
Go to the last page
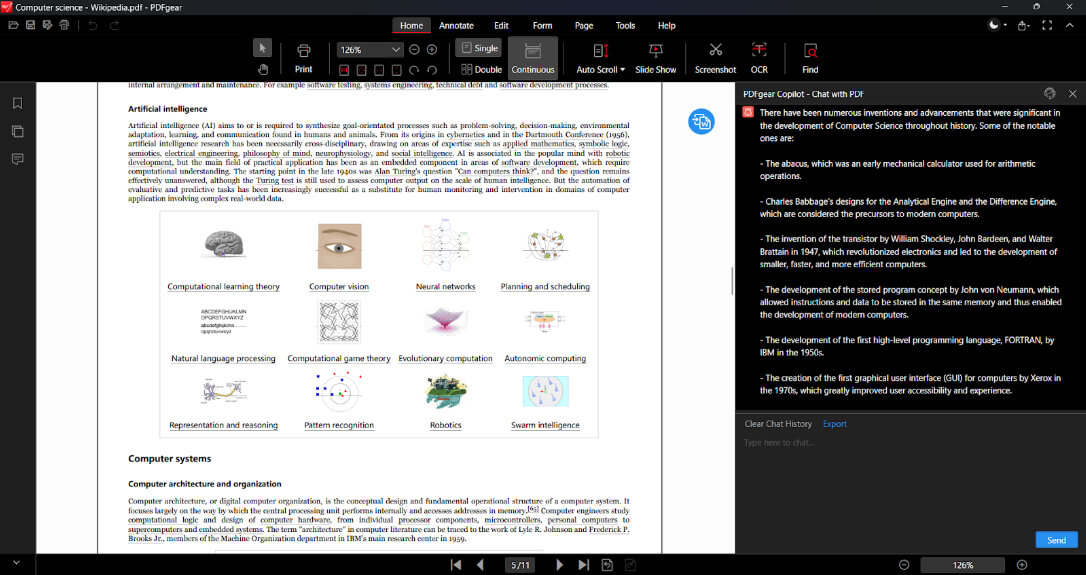click(x=584, y=565)
